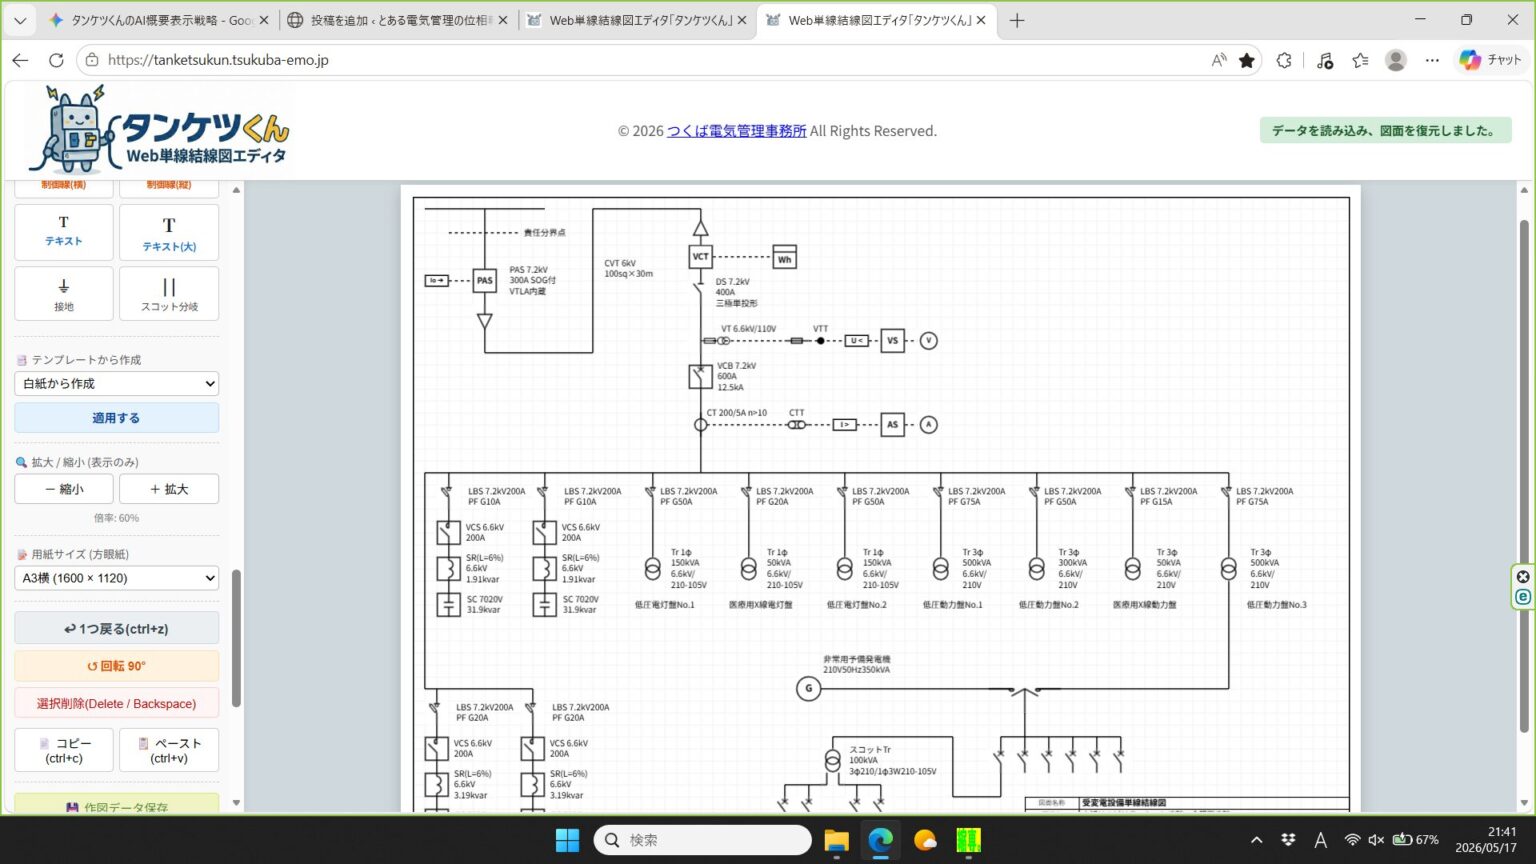Zoom in with the 拡大 button

(x=169, y=489)
